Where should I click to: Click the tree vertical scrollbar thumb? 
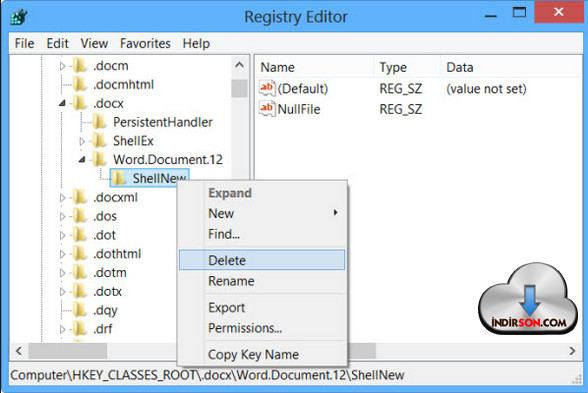tap(239, 88)
